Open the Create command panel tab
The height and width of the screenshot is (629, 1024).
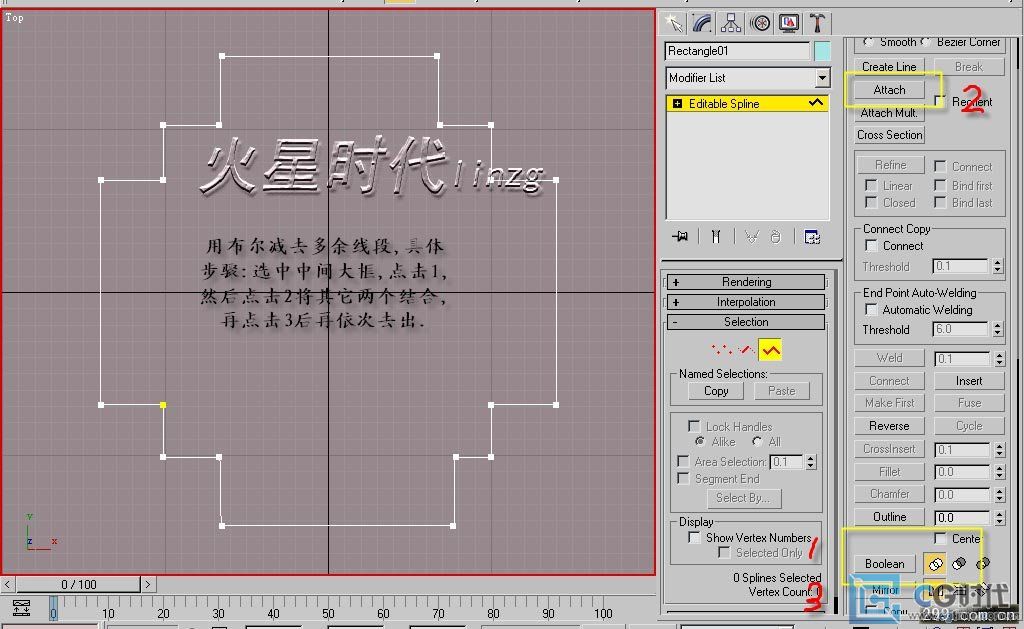pos(673,24)
